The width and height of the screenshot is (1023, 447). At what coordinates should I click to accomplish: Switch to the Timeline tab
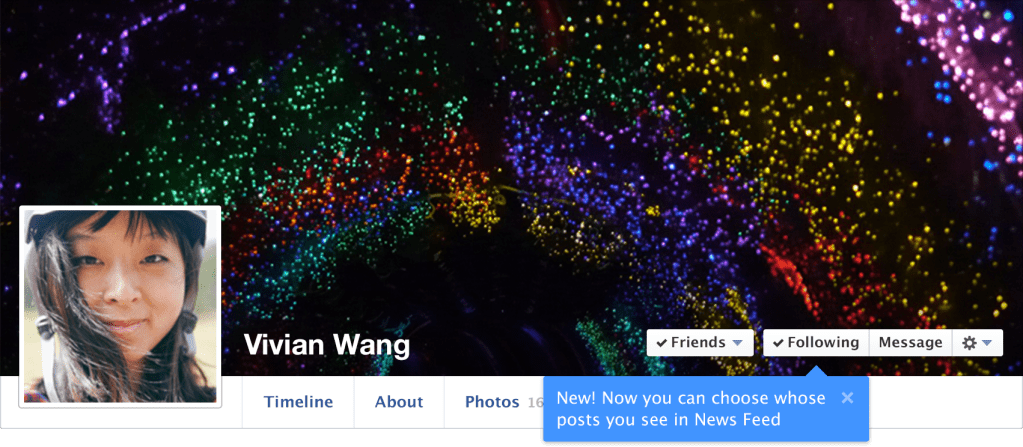298,402
